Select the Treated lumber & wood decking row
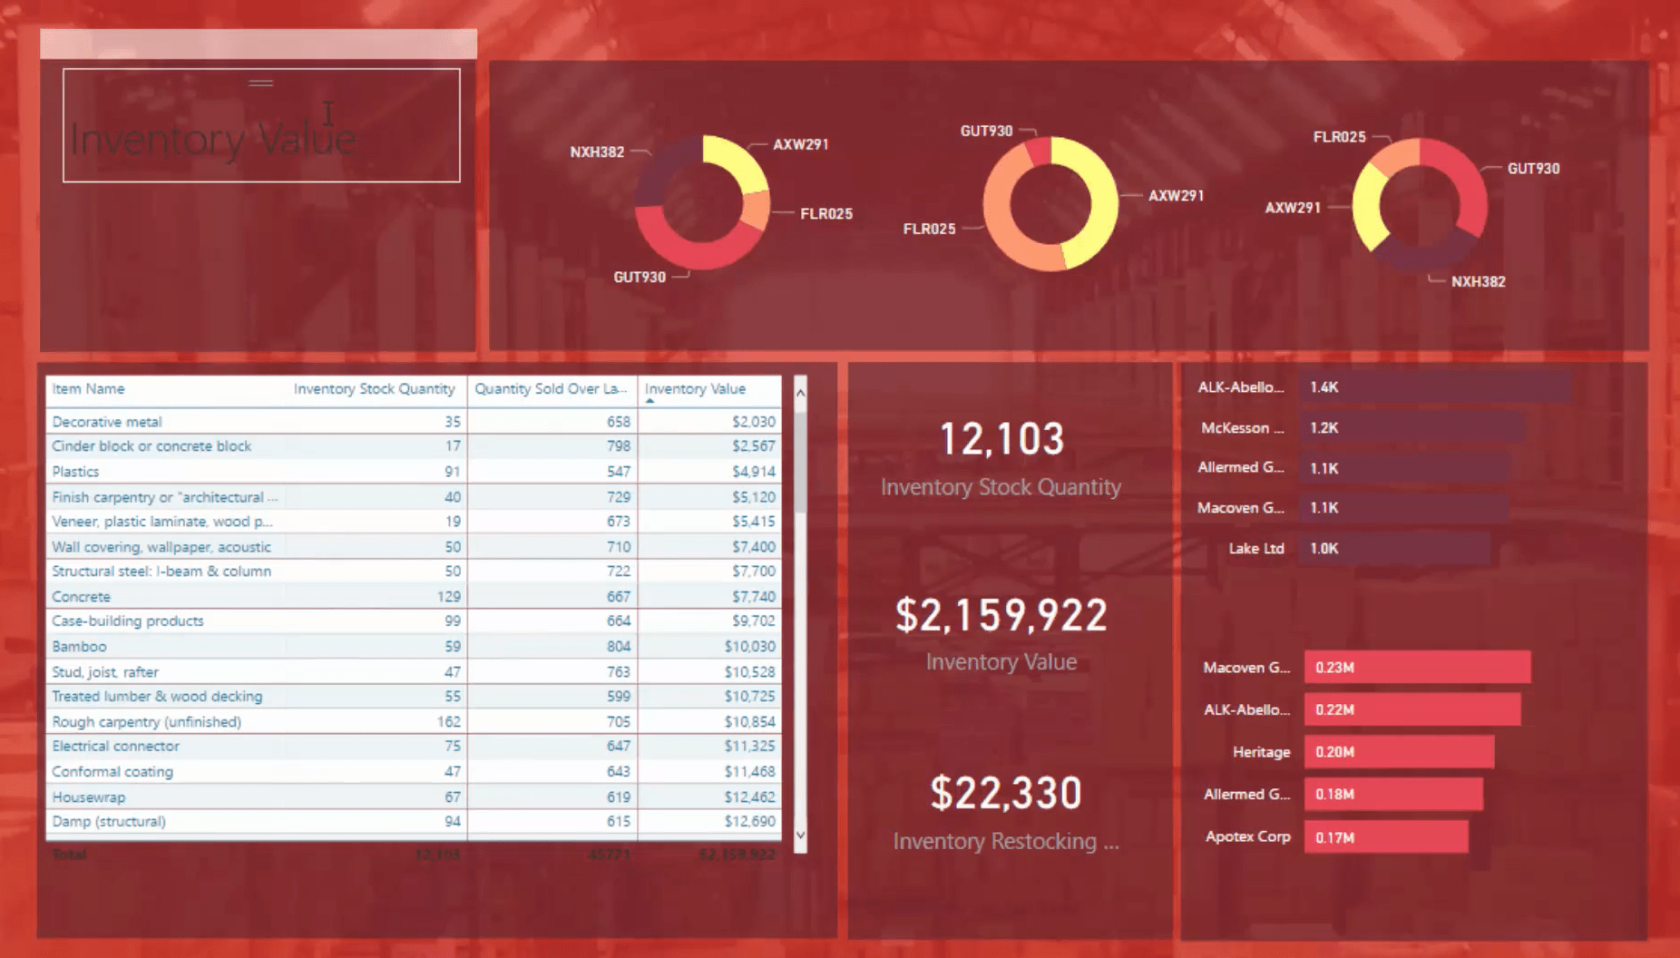 click(x=414, y=696)
